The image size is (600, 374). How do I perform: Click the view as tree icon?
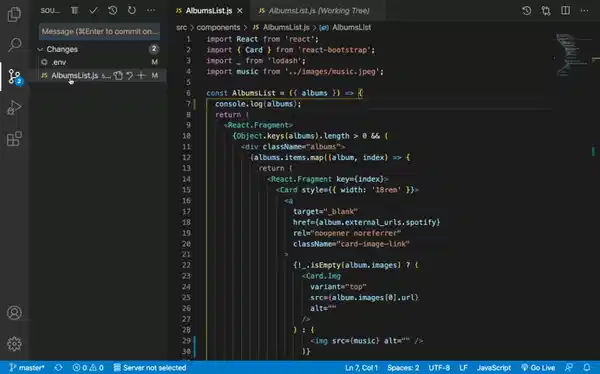(75, 11)
